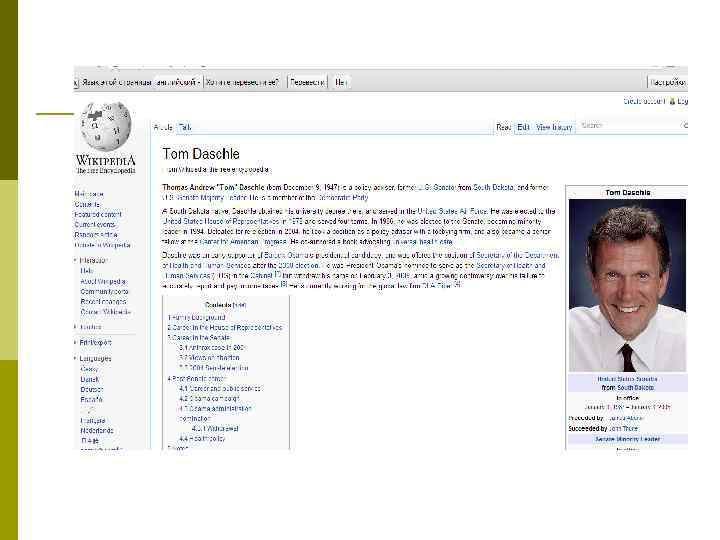This screenshot has width=720, height=540.
Task: Click the Wikipedia globe logo
Action: tap(106, 127)
